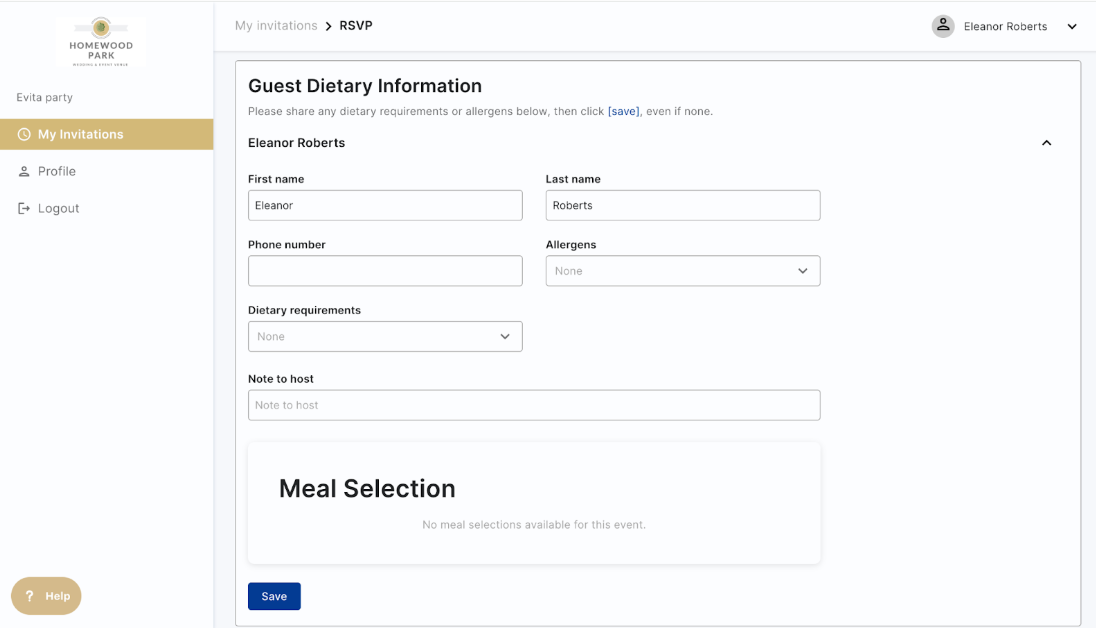Click the [save] link in instructions
This screenshot has height=630, width=1096.
pyautogui.click(x=623, y=111)
